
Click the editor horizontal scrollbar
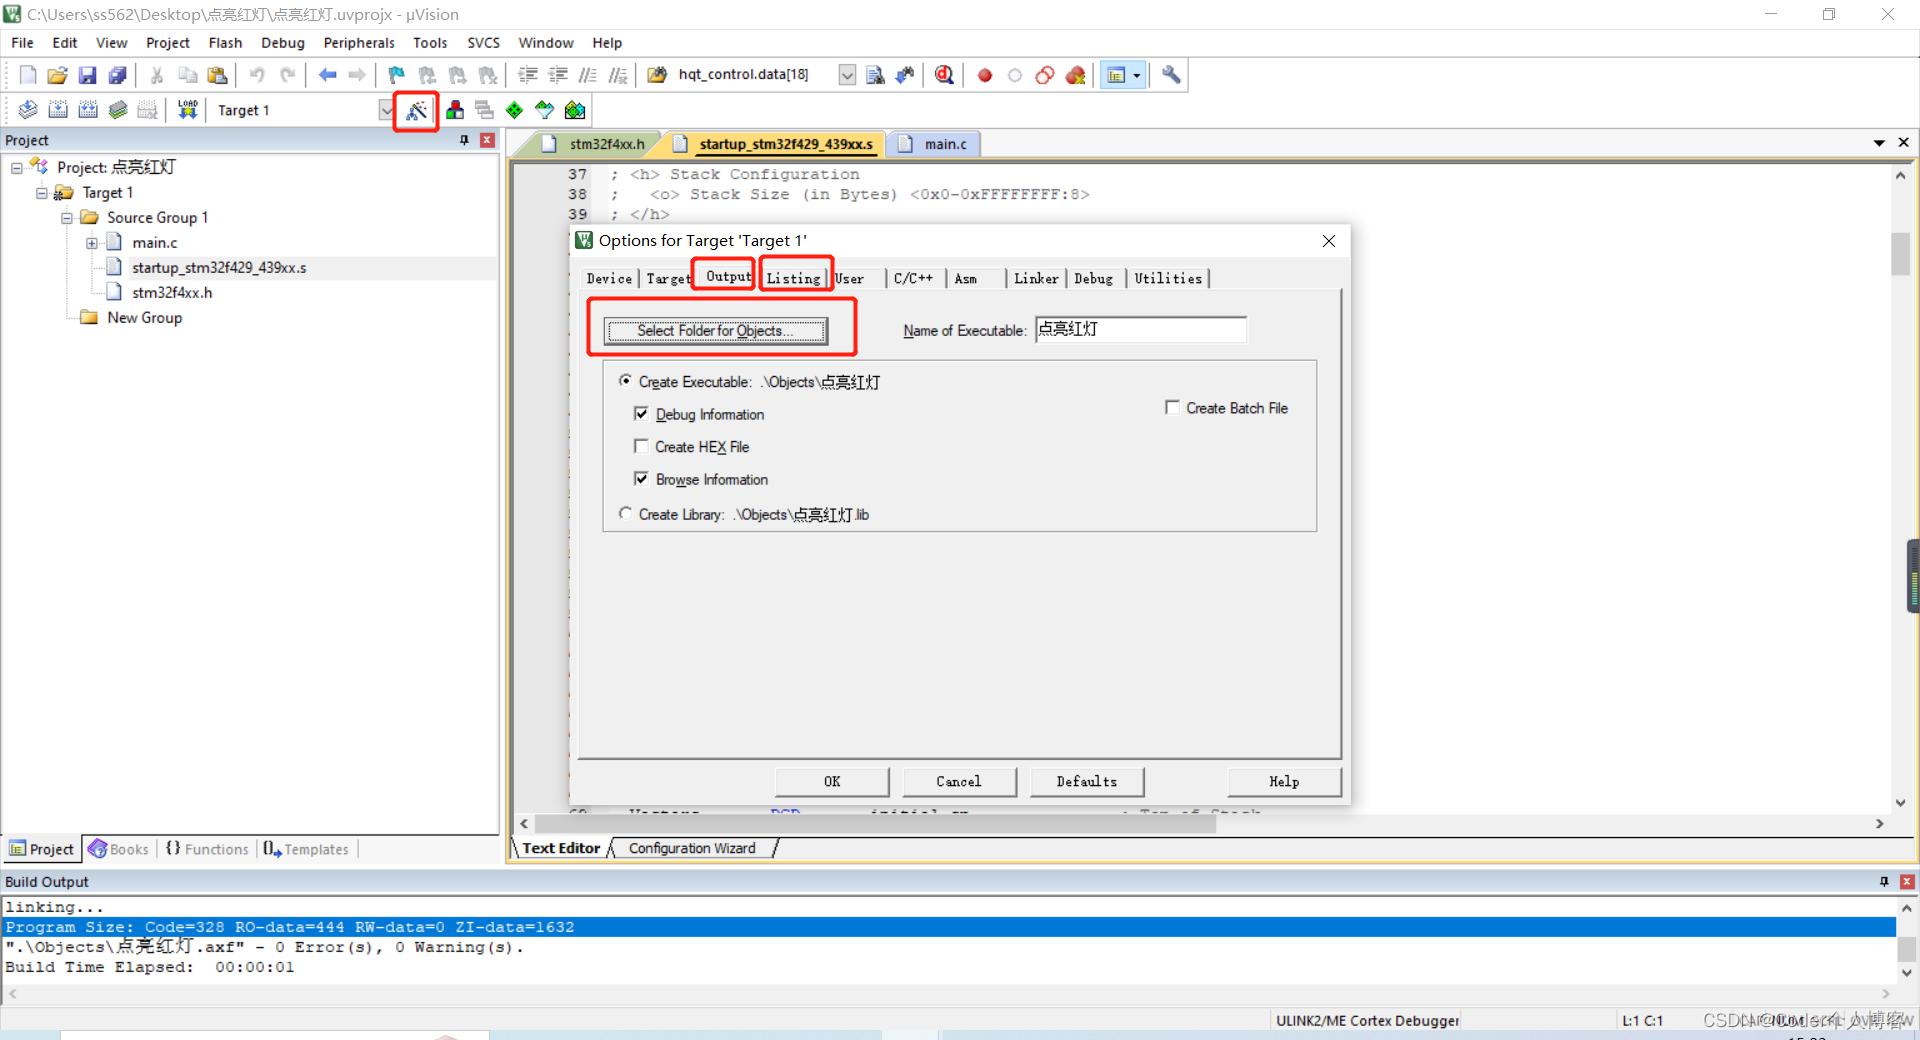coord(875,824)
